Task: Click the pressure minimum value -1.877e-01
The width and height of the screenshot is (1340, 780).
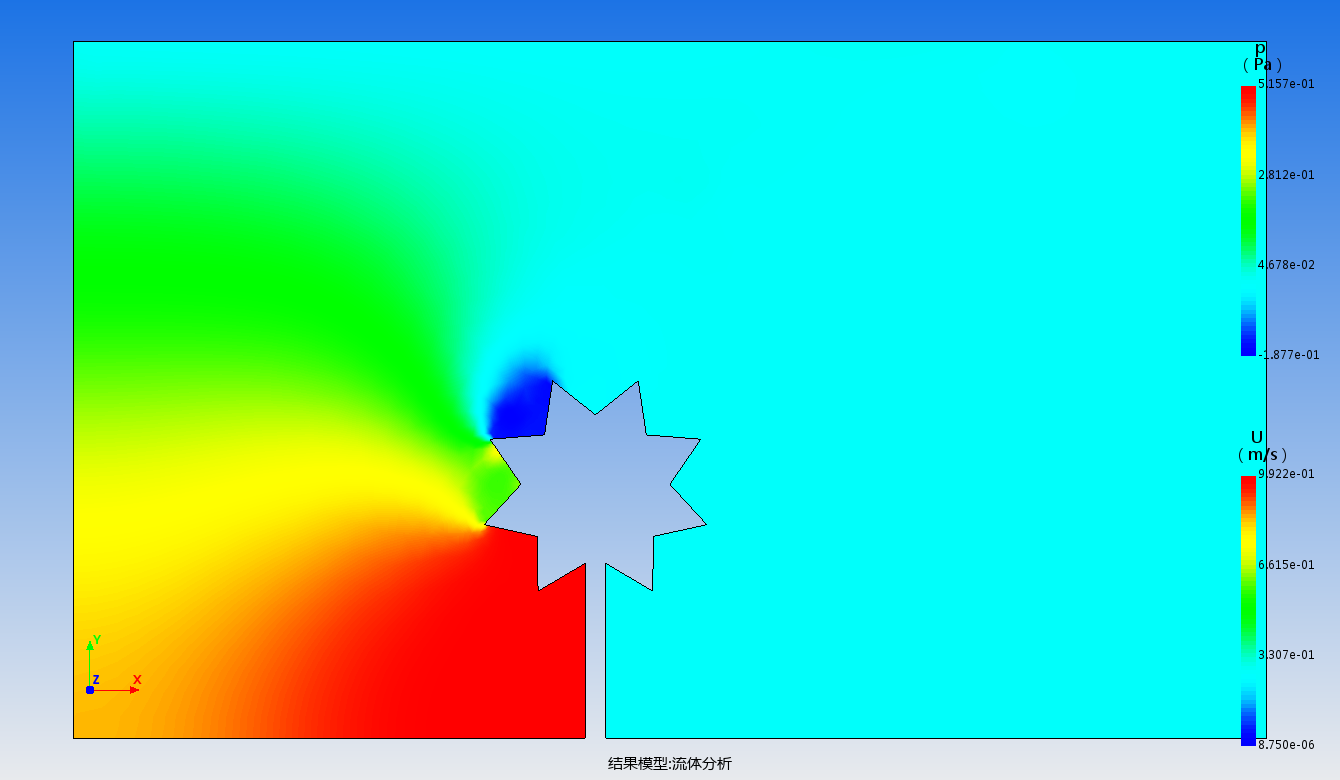Action: (x=1288, y=354)
